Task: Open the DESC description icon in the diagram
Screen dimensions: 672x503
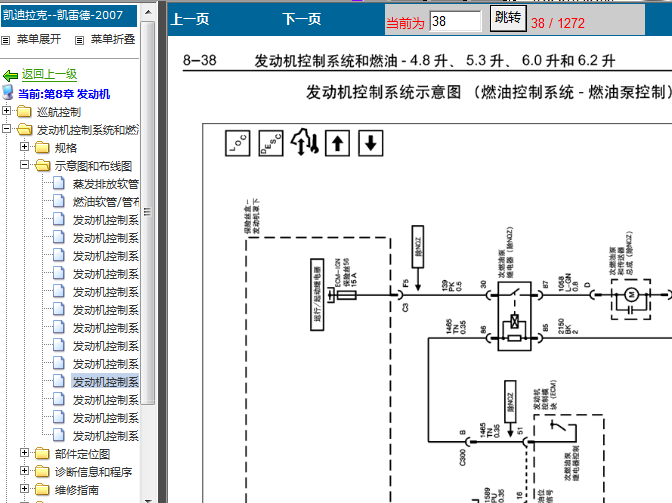Action: 271,143
